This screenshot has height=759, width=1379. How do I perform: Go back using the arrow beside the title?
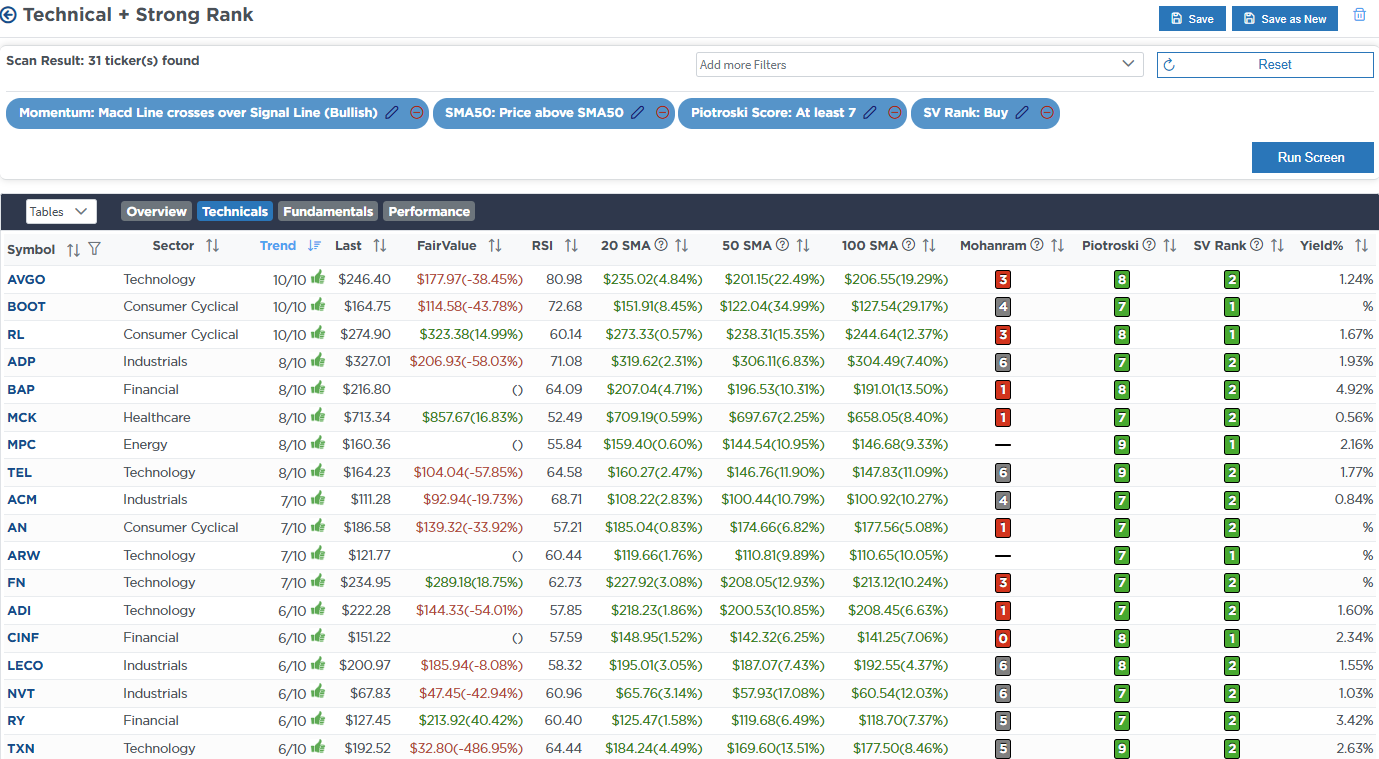pos(9,15)
